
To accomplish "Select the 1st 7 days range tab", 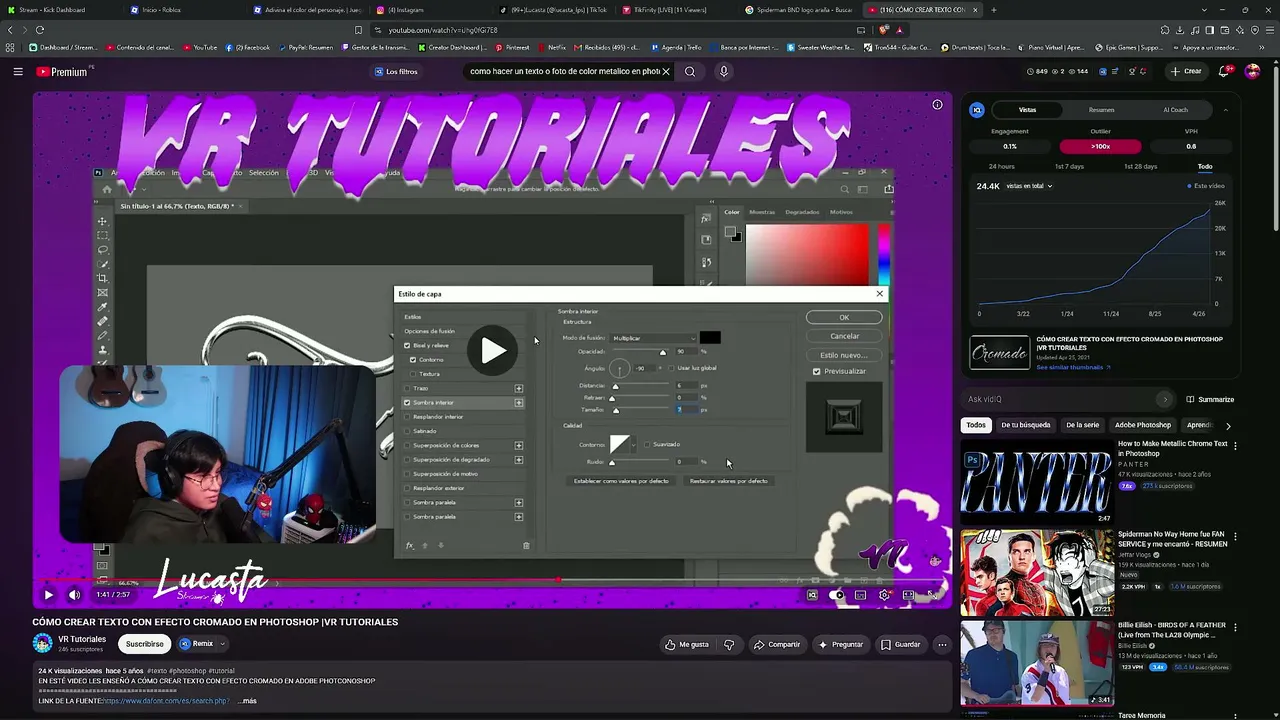I will click(1069, 166).
